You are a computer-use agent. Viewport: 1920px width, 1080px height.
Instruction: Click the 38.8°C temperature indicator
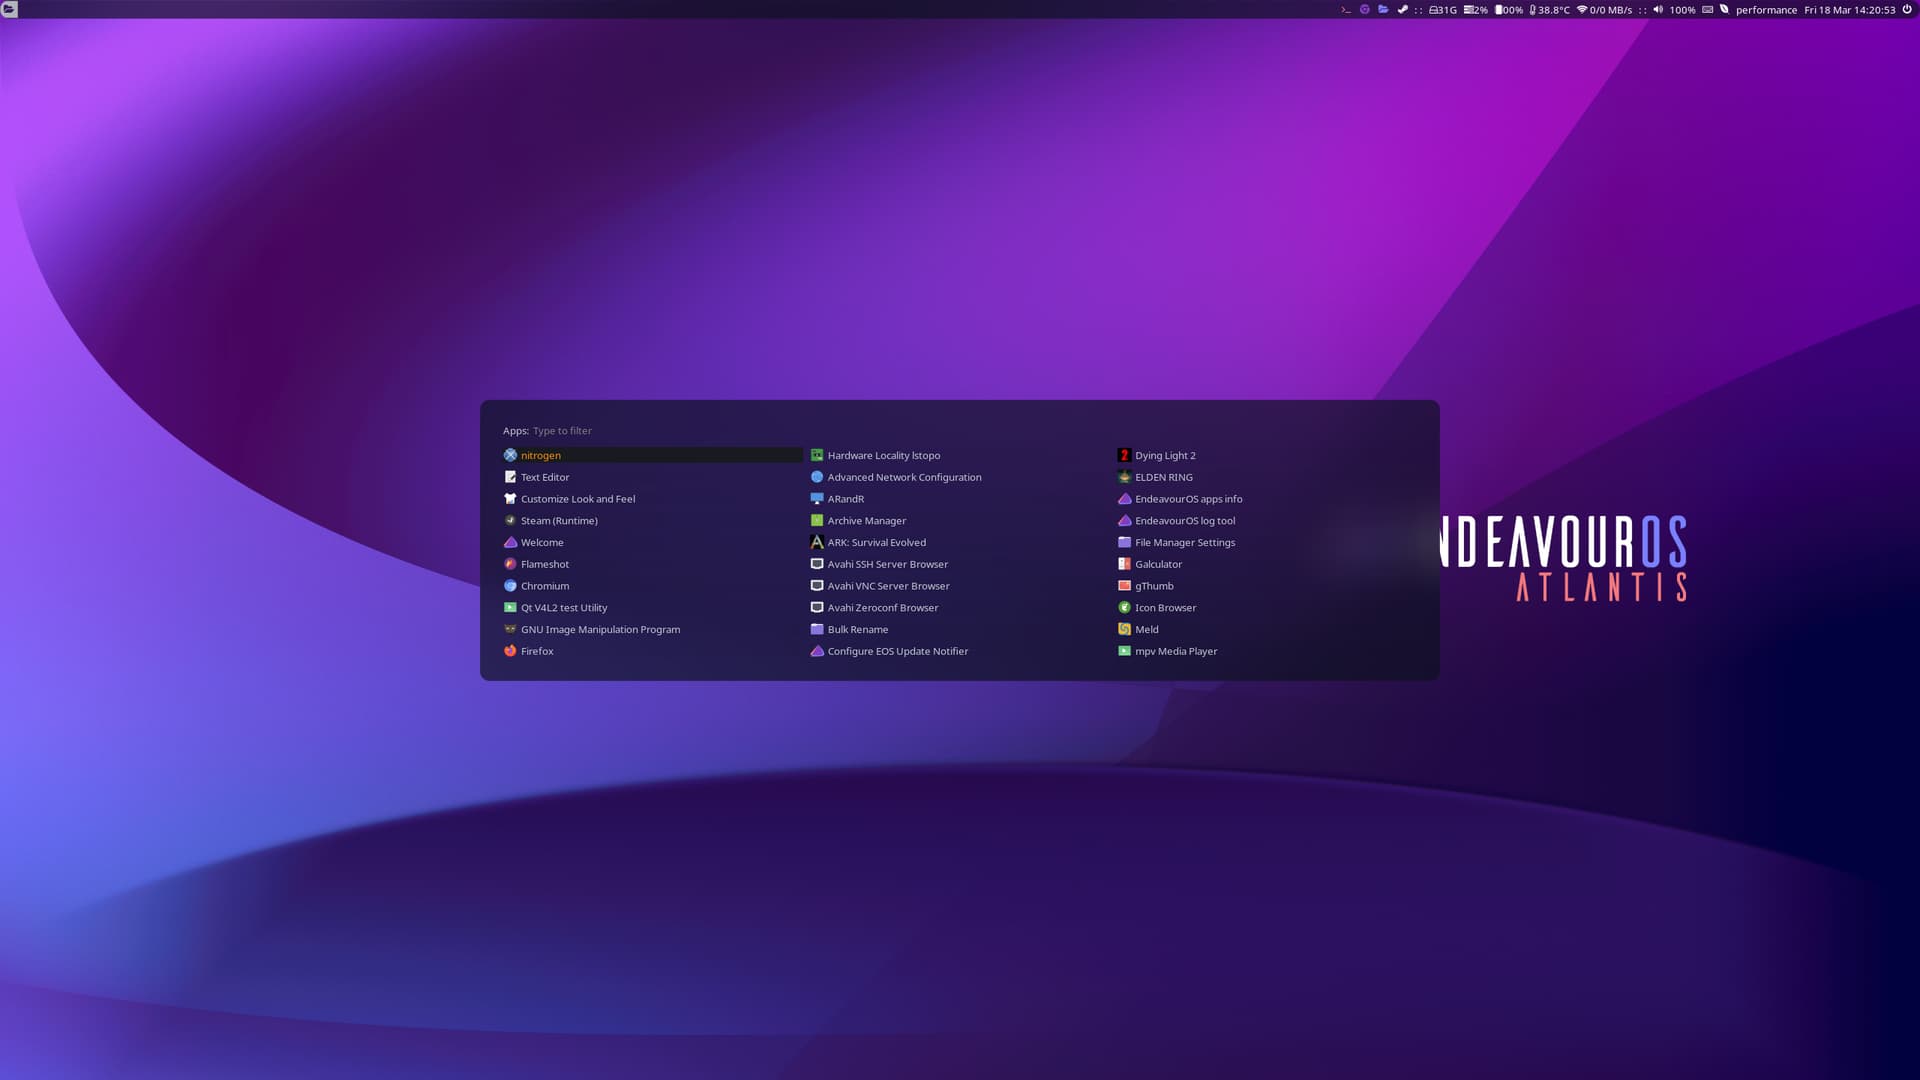pos(1549,10)
